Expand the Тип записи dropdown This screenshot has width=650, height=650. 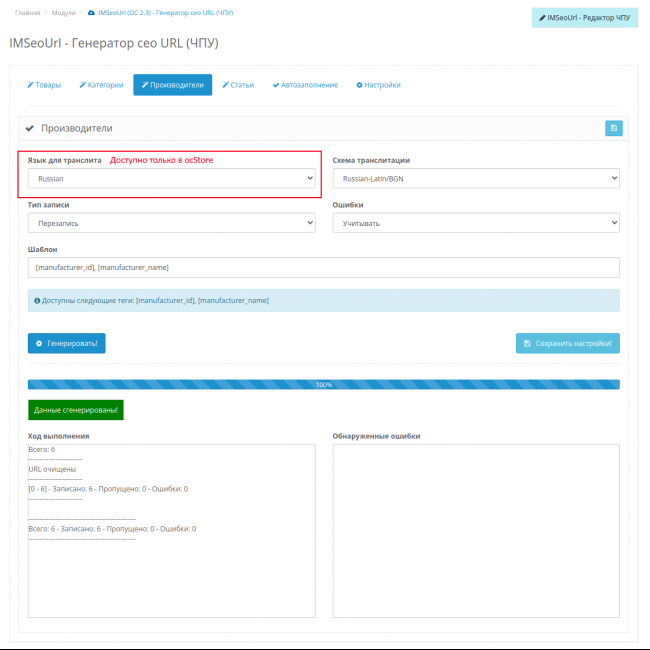pyautogui.click(x=171, y=223)
